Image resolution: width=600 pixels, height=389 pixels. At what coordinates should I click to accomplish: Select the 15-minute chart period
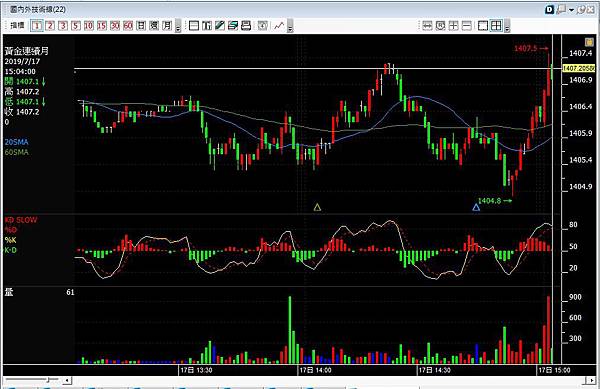click(102, 26)
